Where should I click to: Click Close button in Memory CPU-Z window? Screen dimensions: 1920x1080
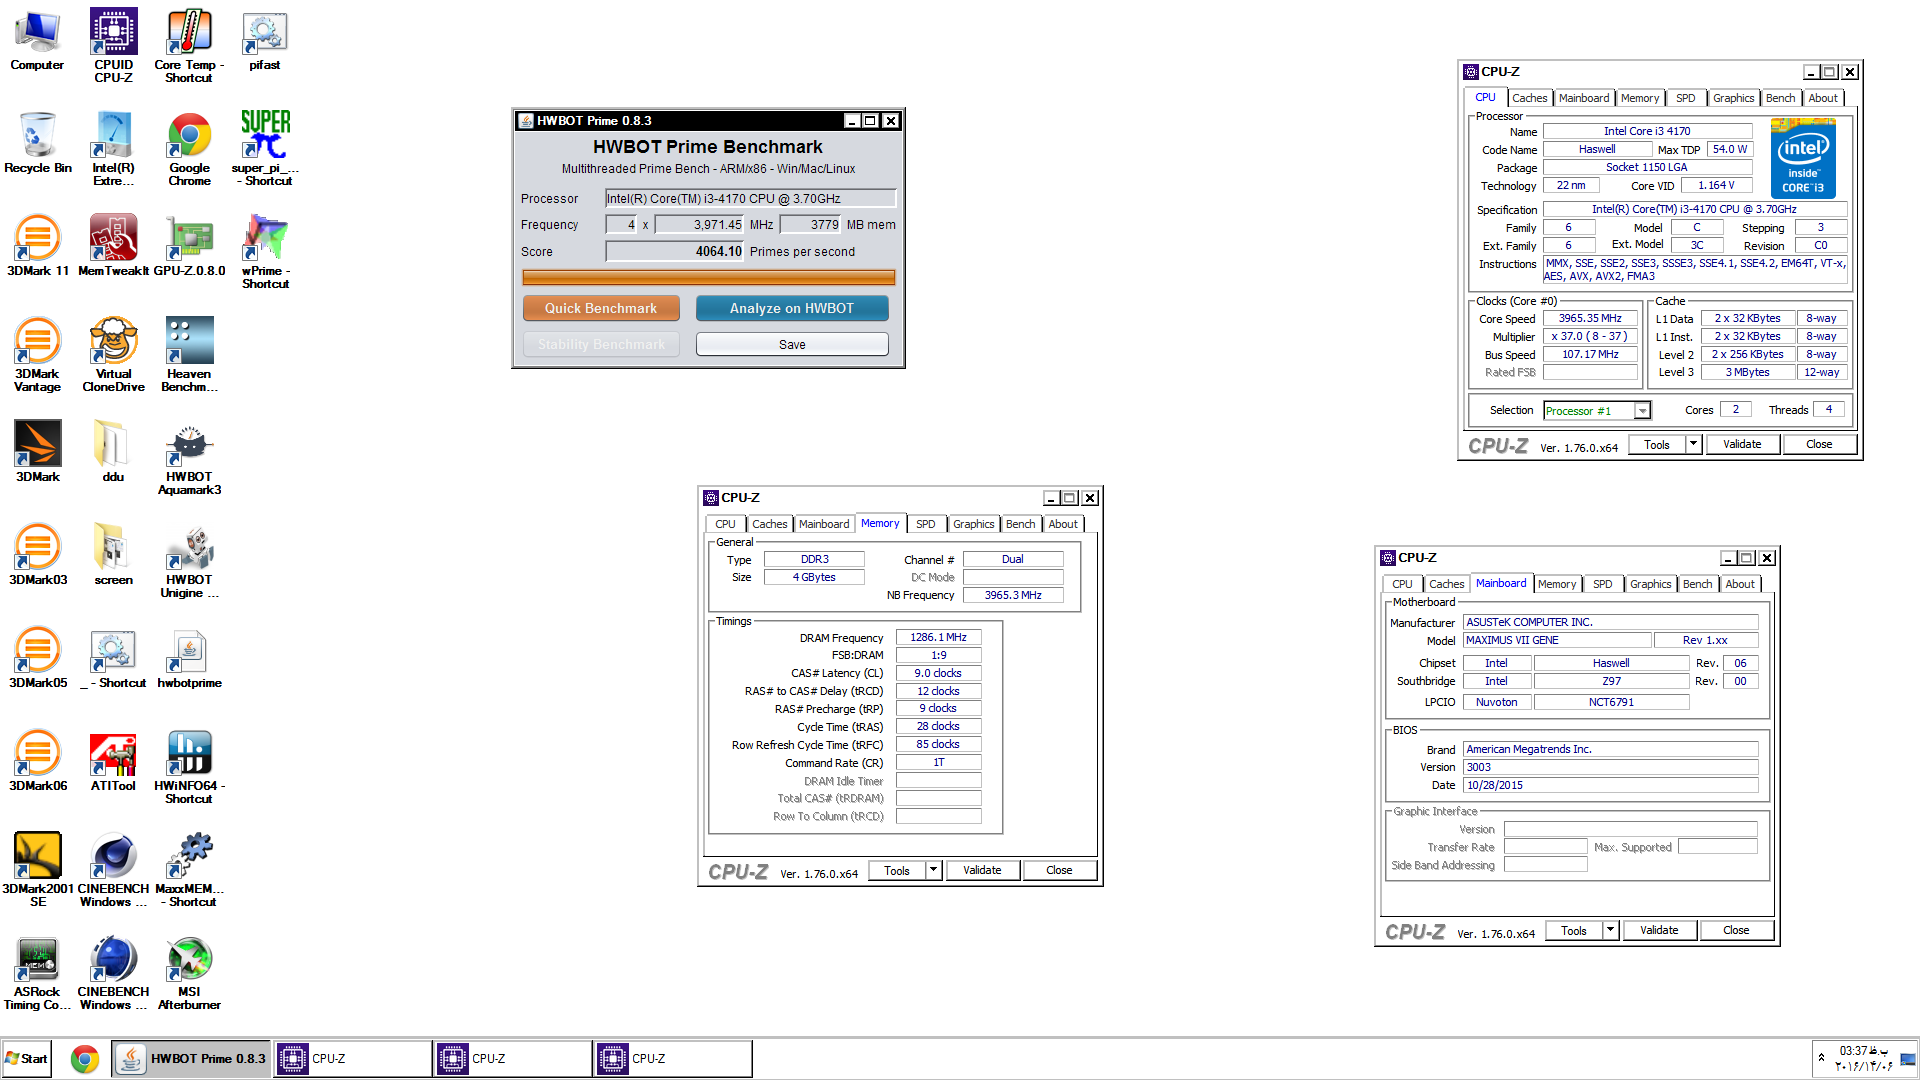pyautogui.click(x=1059, y=870)
